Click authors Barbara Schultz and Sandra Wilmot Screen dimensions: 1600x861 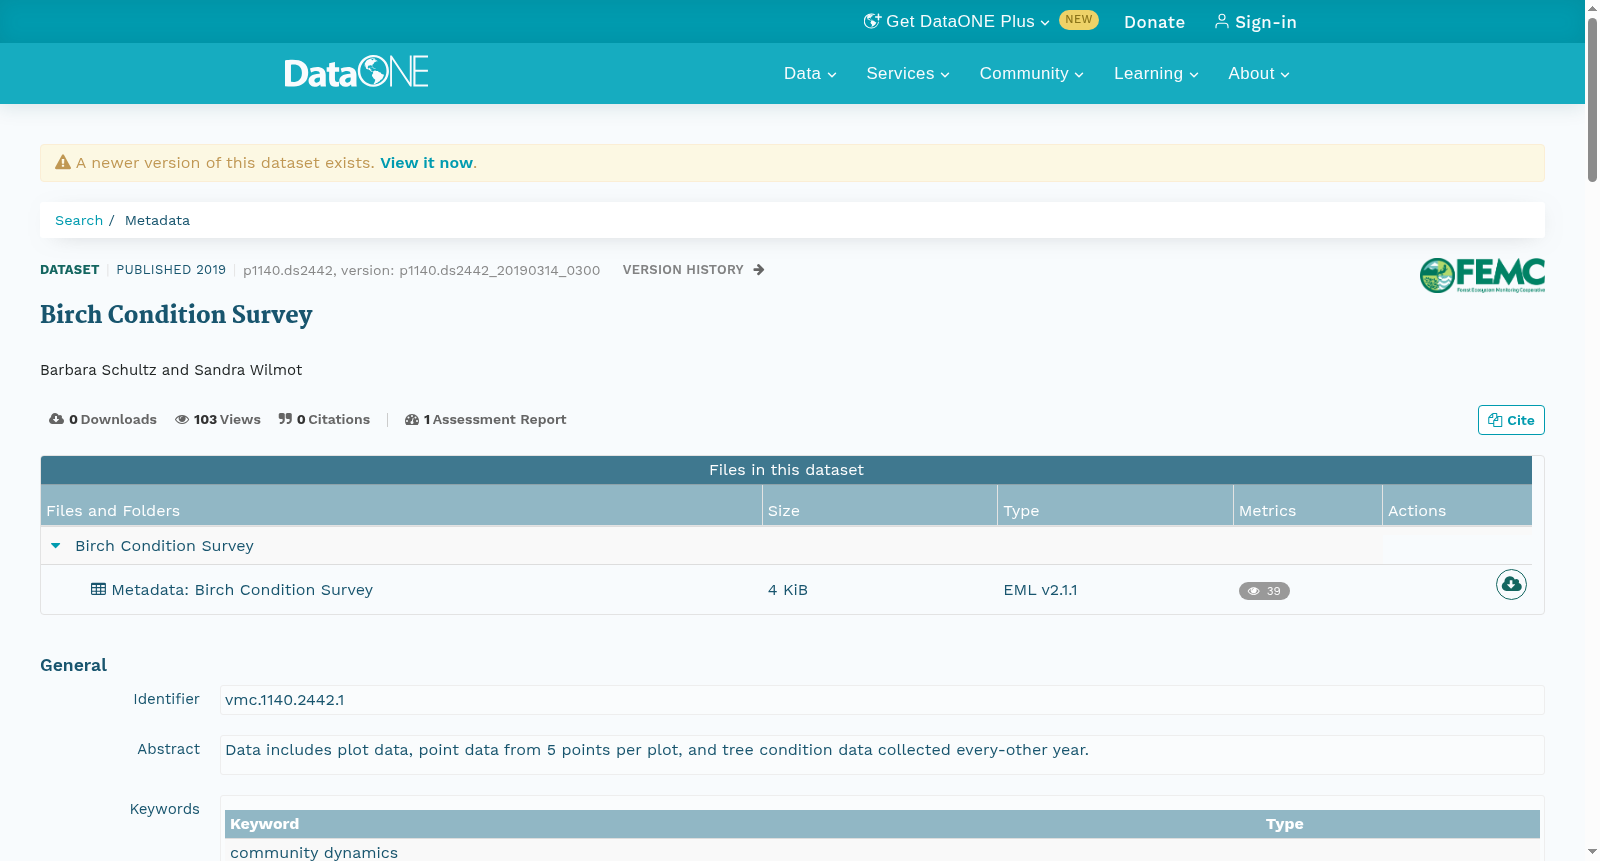[171, 370]
